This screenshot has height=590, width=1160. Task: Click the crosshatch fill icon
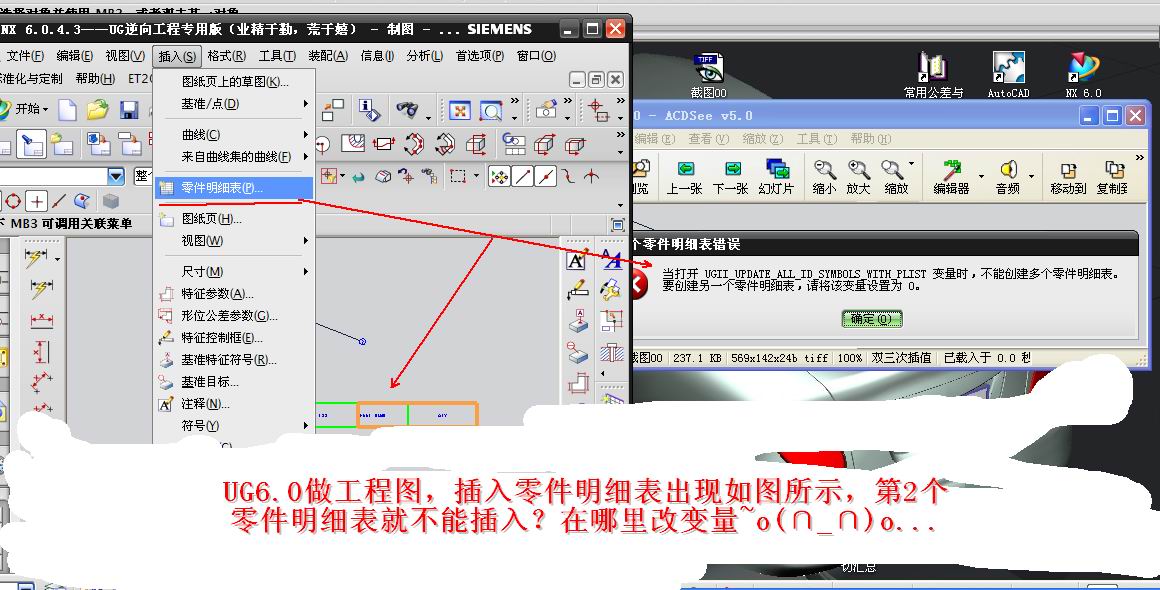(x=612, y=353)
